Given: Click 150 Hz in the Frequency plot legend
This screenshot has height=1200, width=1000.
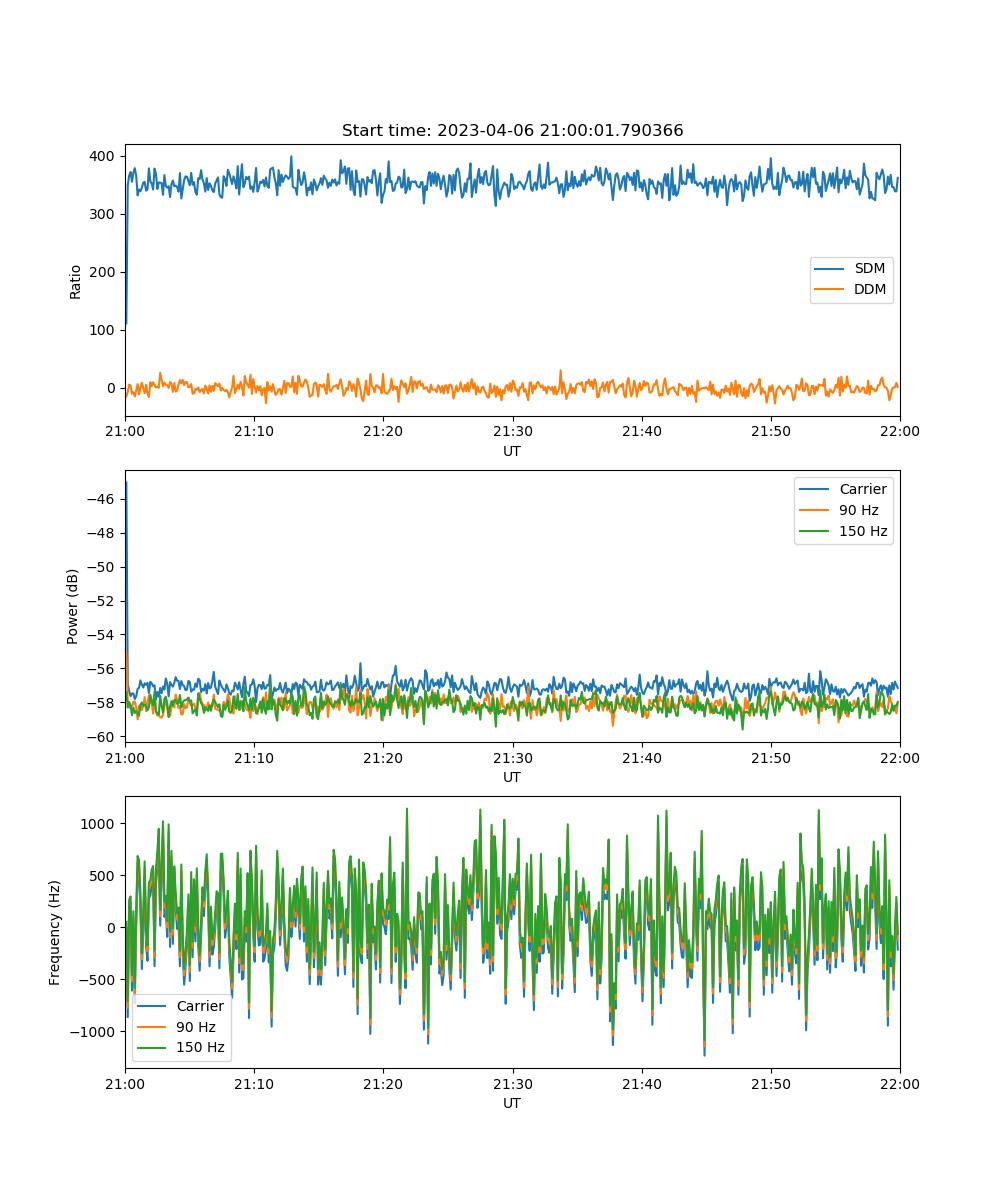Looking at the screenshot, I should pyautogui.click(x=201, y=1048).
